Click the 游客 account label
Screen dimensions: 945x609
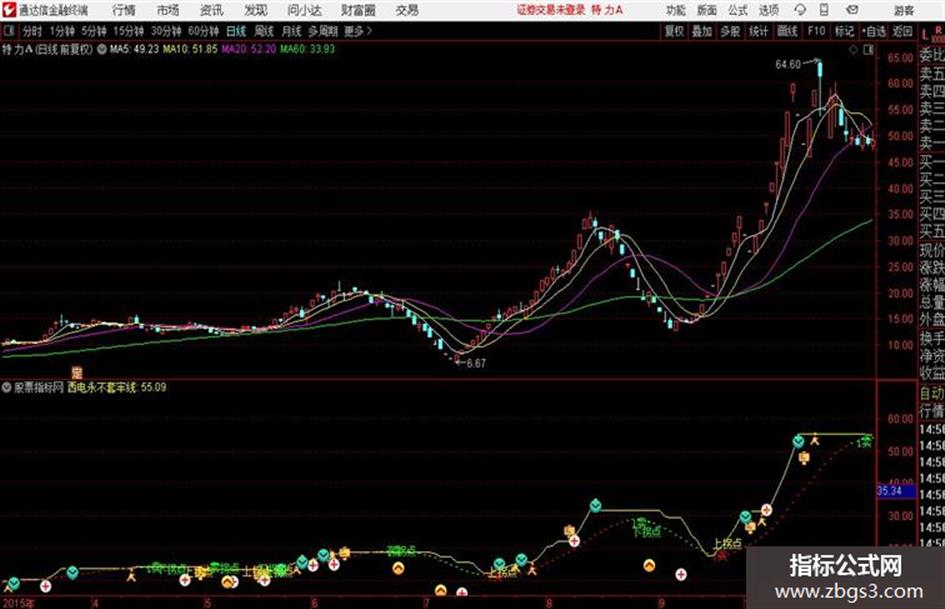pyautogui.click(x=904, y=10)
